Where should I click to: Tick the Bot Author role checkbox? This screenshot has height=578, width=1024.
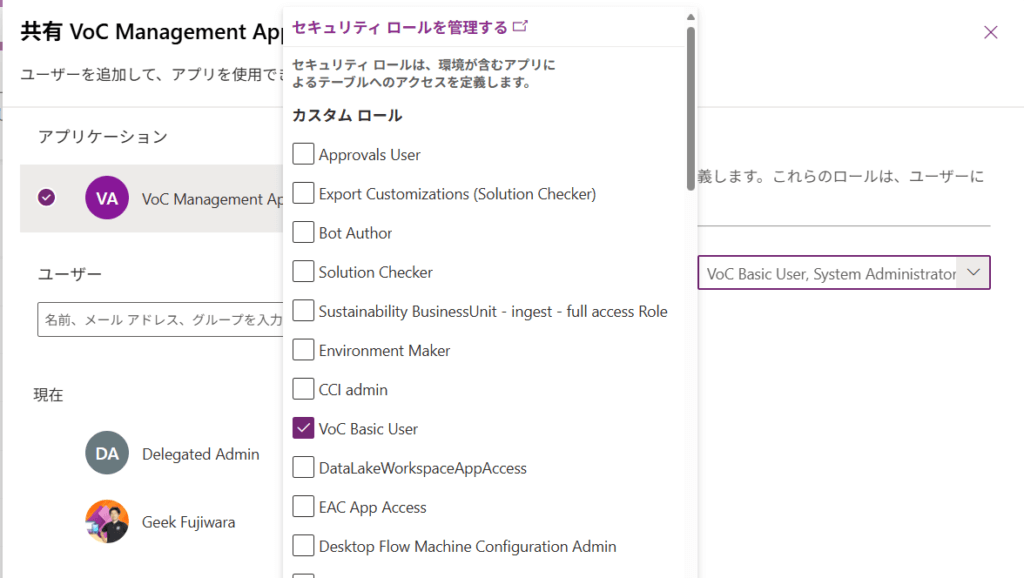click(x=303, y=232)
